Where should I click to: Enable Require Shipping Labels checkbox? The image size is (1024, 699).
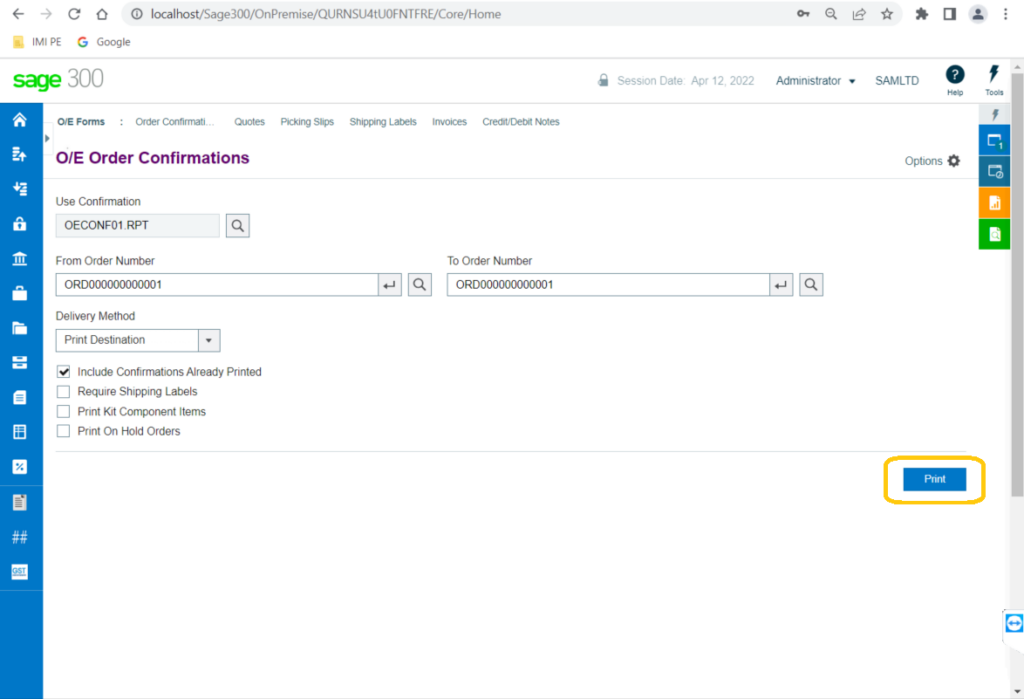pos(64,392)
